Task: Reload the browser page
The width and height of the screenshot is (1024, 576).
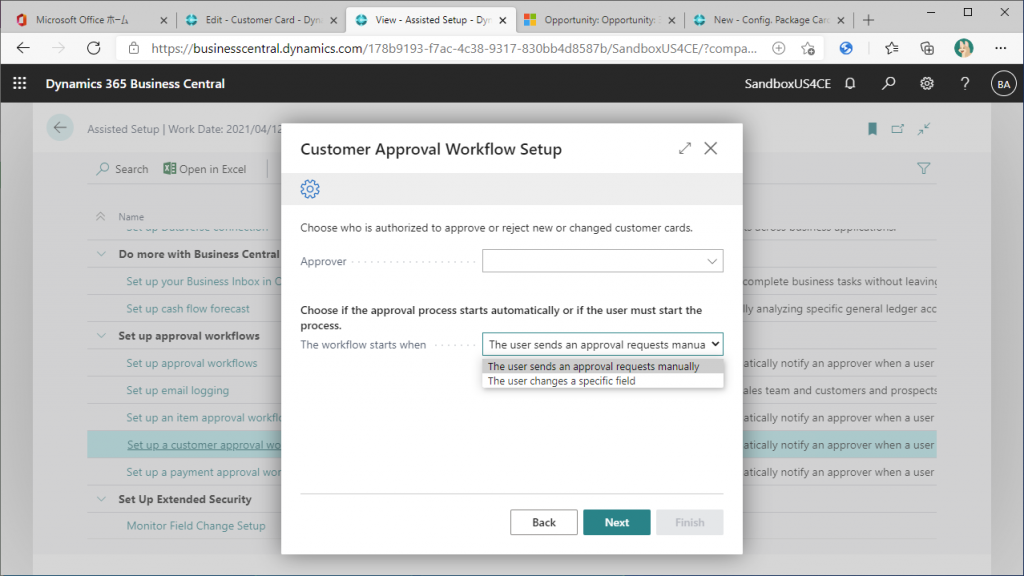Action: coord(94,48)
